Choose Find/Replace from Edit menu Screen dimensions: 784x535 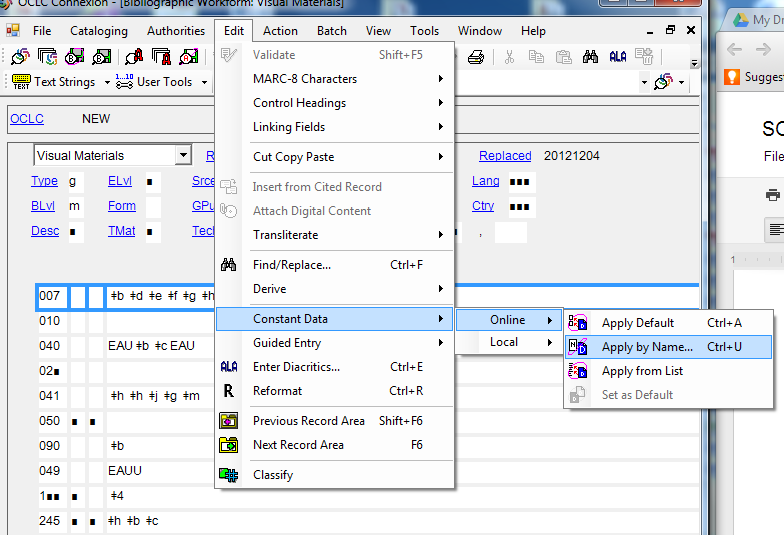pyautogui.click(x=335, y=264)
